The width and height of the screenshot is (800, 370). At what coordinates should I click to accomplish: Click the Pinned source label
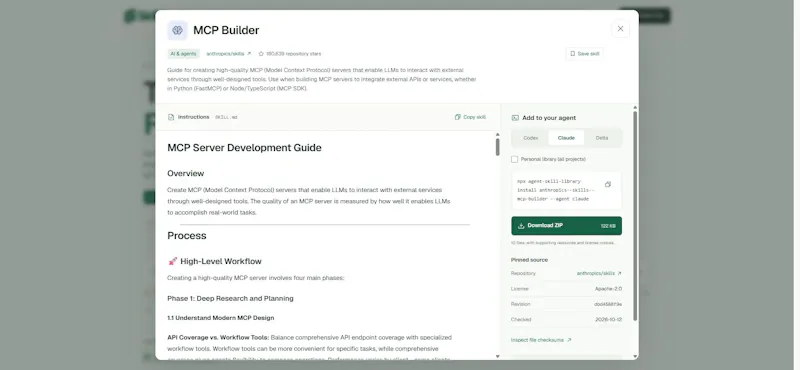(529, 260)
